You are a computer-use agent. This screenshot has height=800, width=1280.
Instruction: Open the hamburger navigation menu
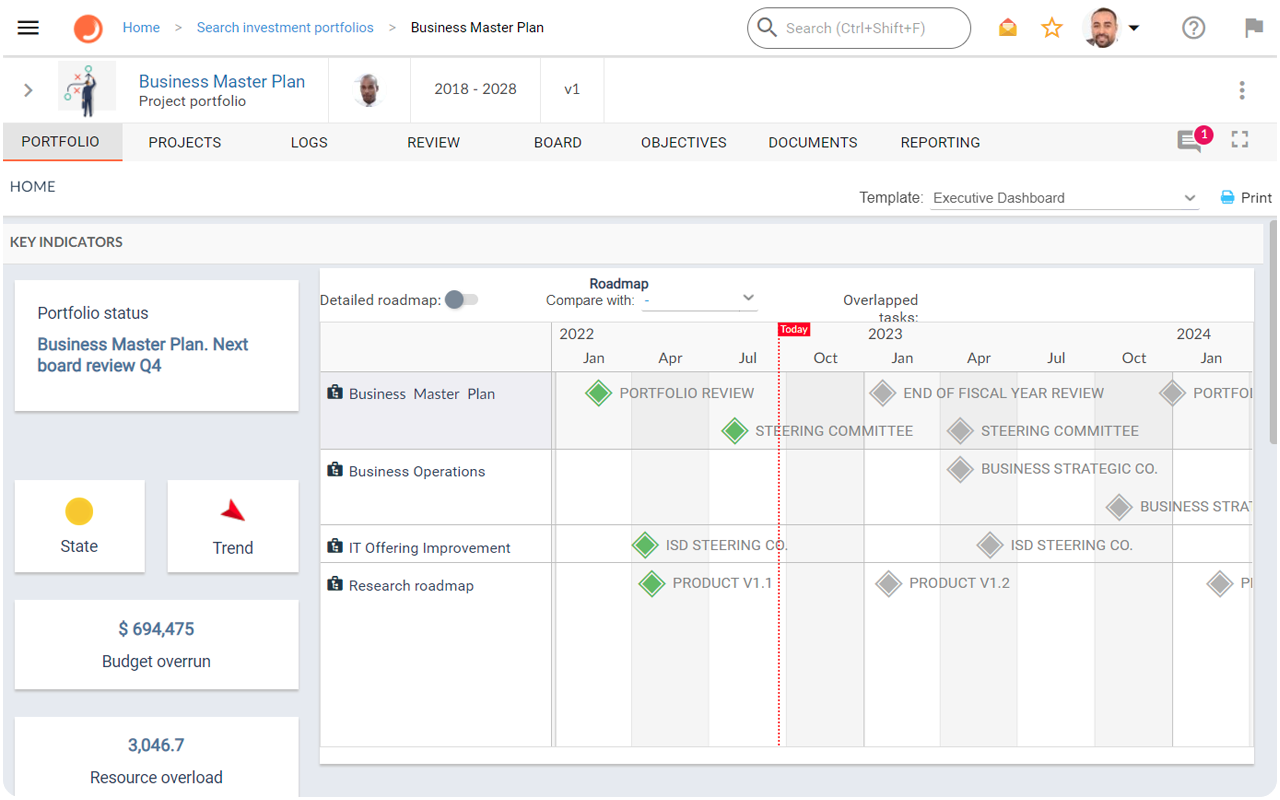click(x=27, y=27)
